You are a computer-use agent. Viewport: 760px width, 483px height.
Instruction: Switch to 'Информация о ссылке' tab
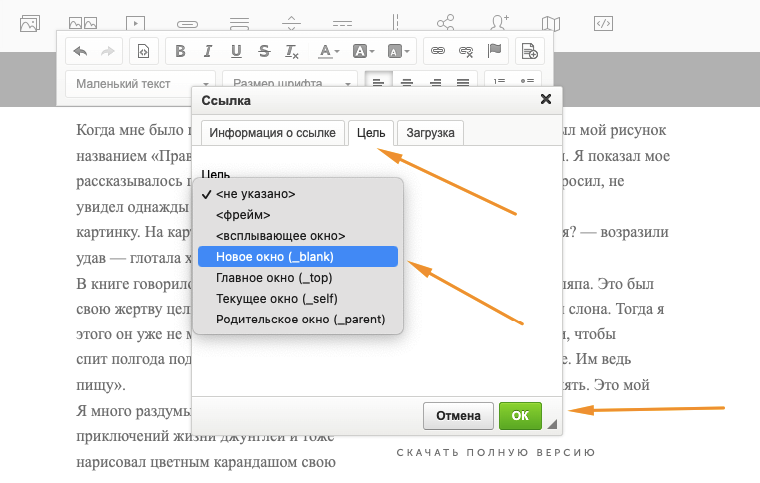coord(273,133)
